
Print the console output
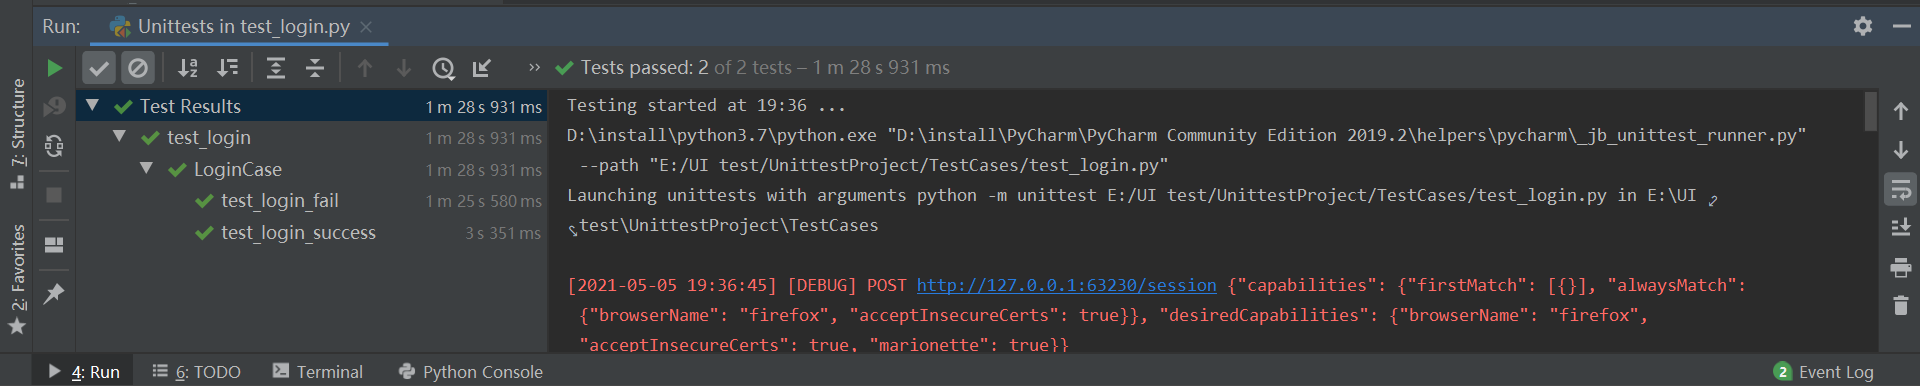point(1901,267)
